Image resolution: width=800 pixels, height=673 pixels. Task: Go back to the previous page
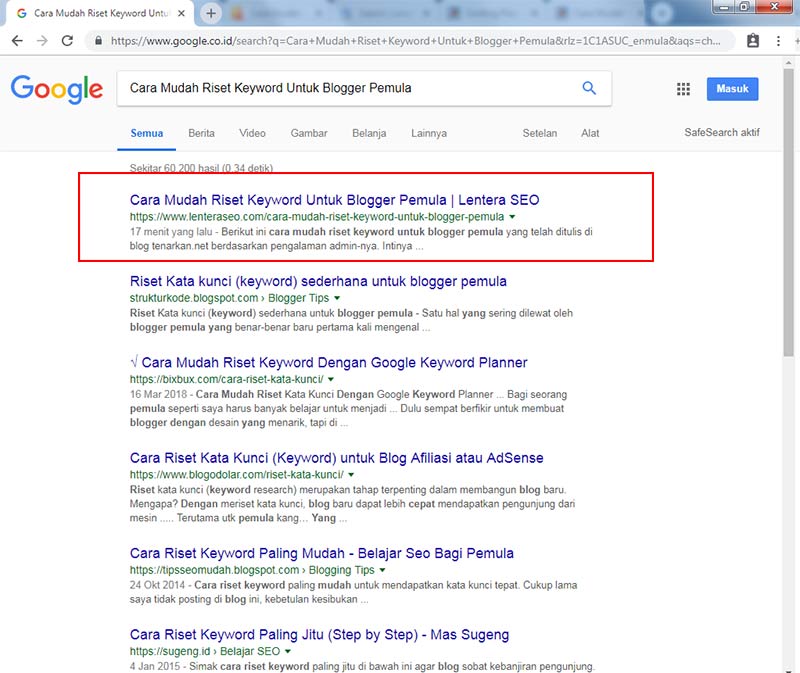(x=17, y=41)
